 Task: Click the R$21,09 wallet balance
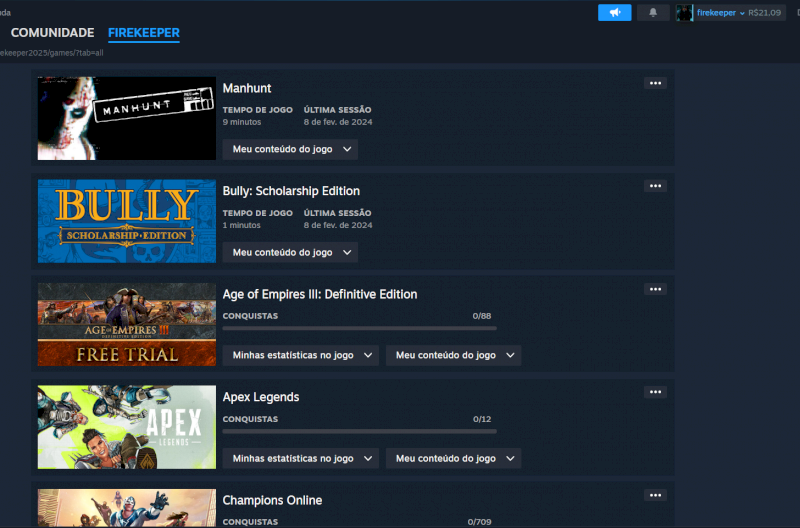(764, 13)
